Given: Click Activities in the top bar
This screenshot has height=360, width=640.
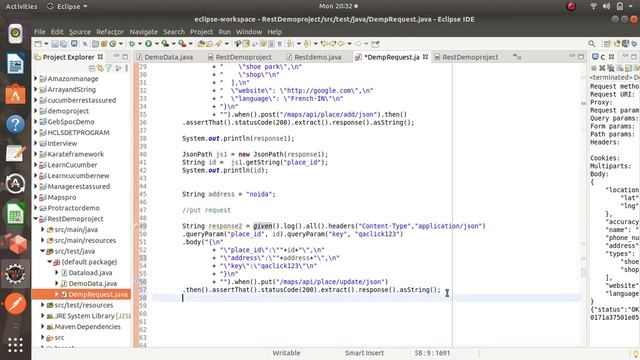Looking at the screenshot, I should click(x=21, y=6).
